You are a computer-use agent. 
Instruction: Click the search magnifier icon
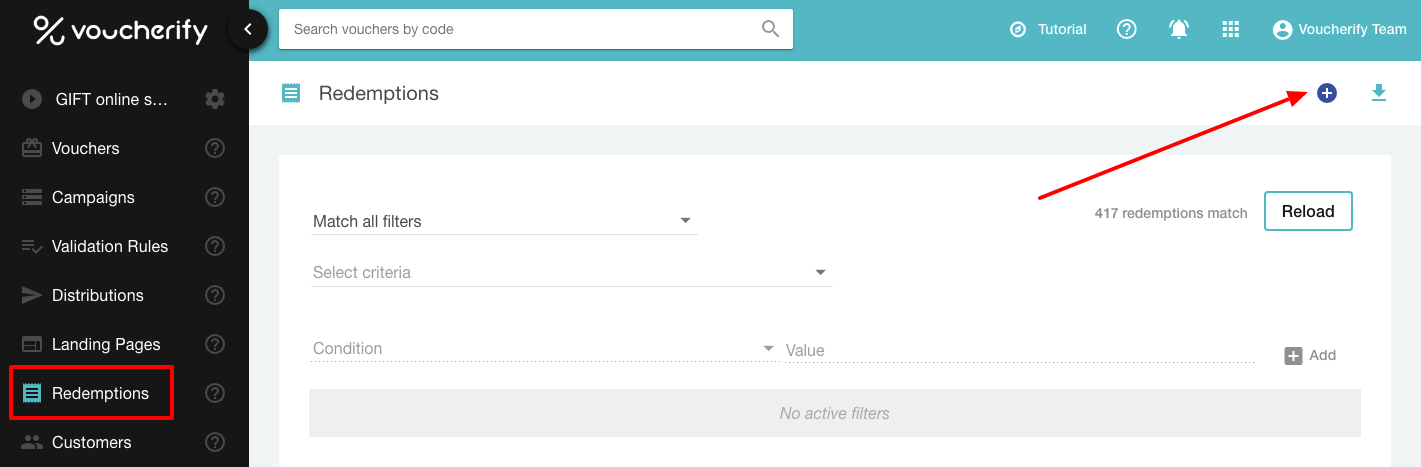770,29
